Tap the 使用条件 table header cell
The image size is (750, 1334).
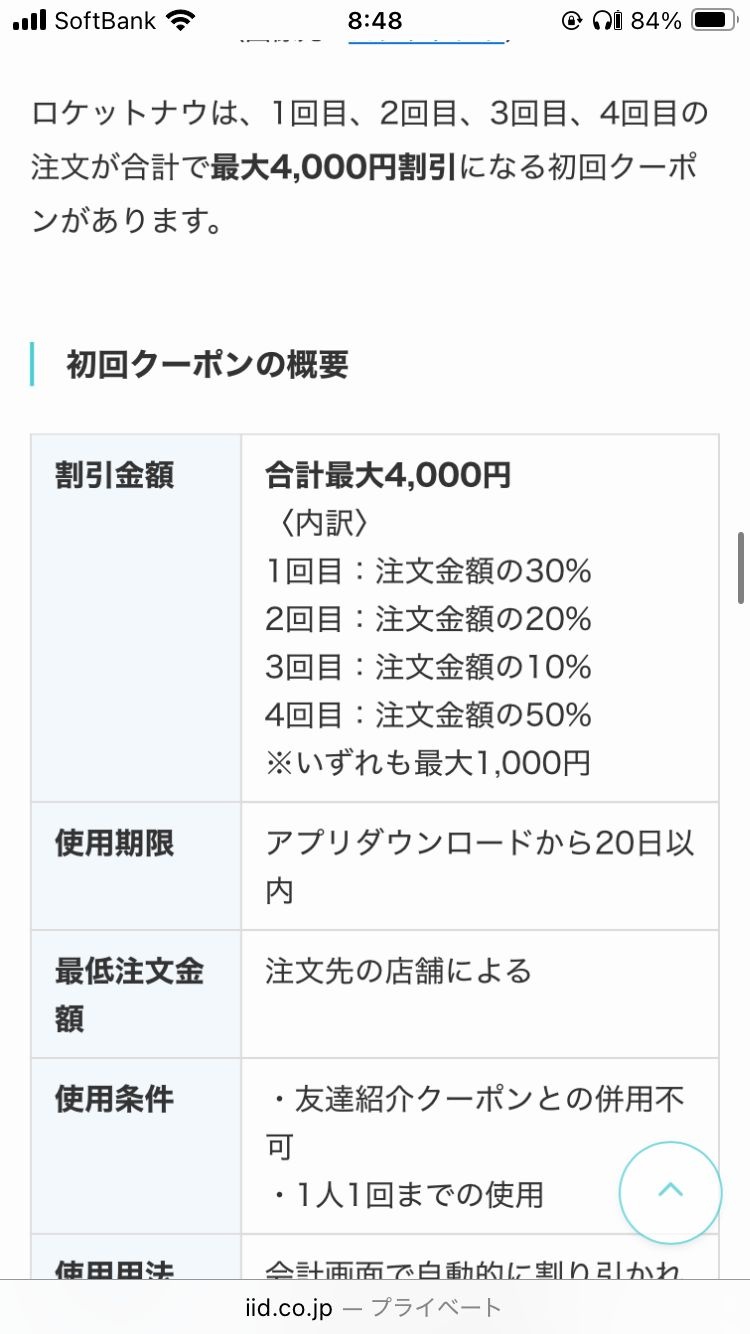click(x=114, y=1100)
